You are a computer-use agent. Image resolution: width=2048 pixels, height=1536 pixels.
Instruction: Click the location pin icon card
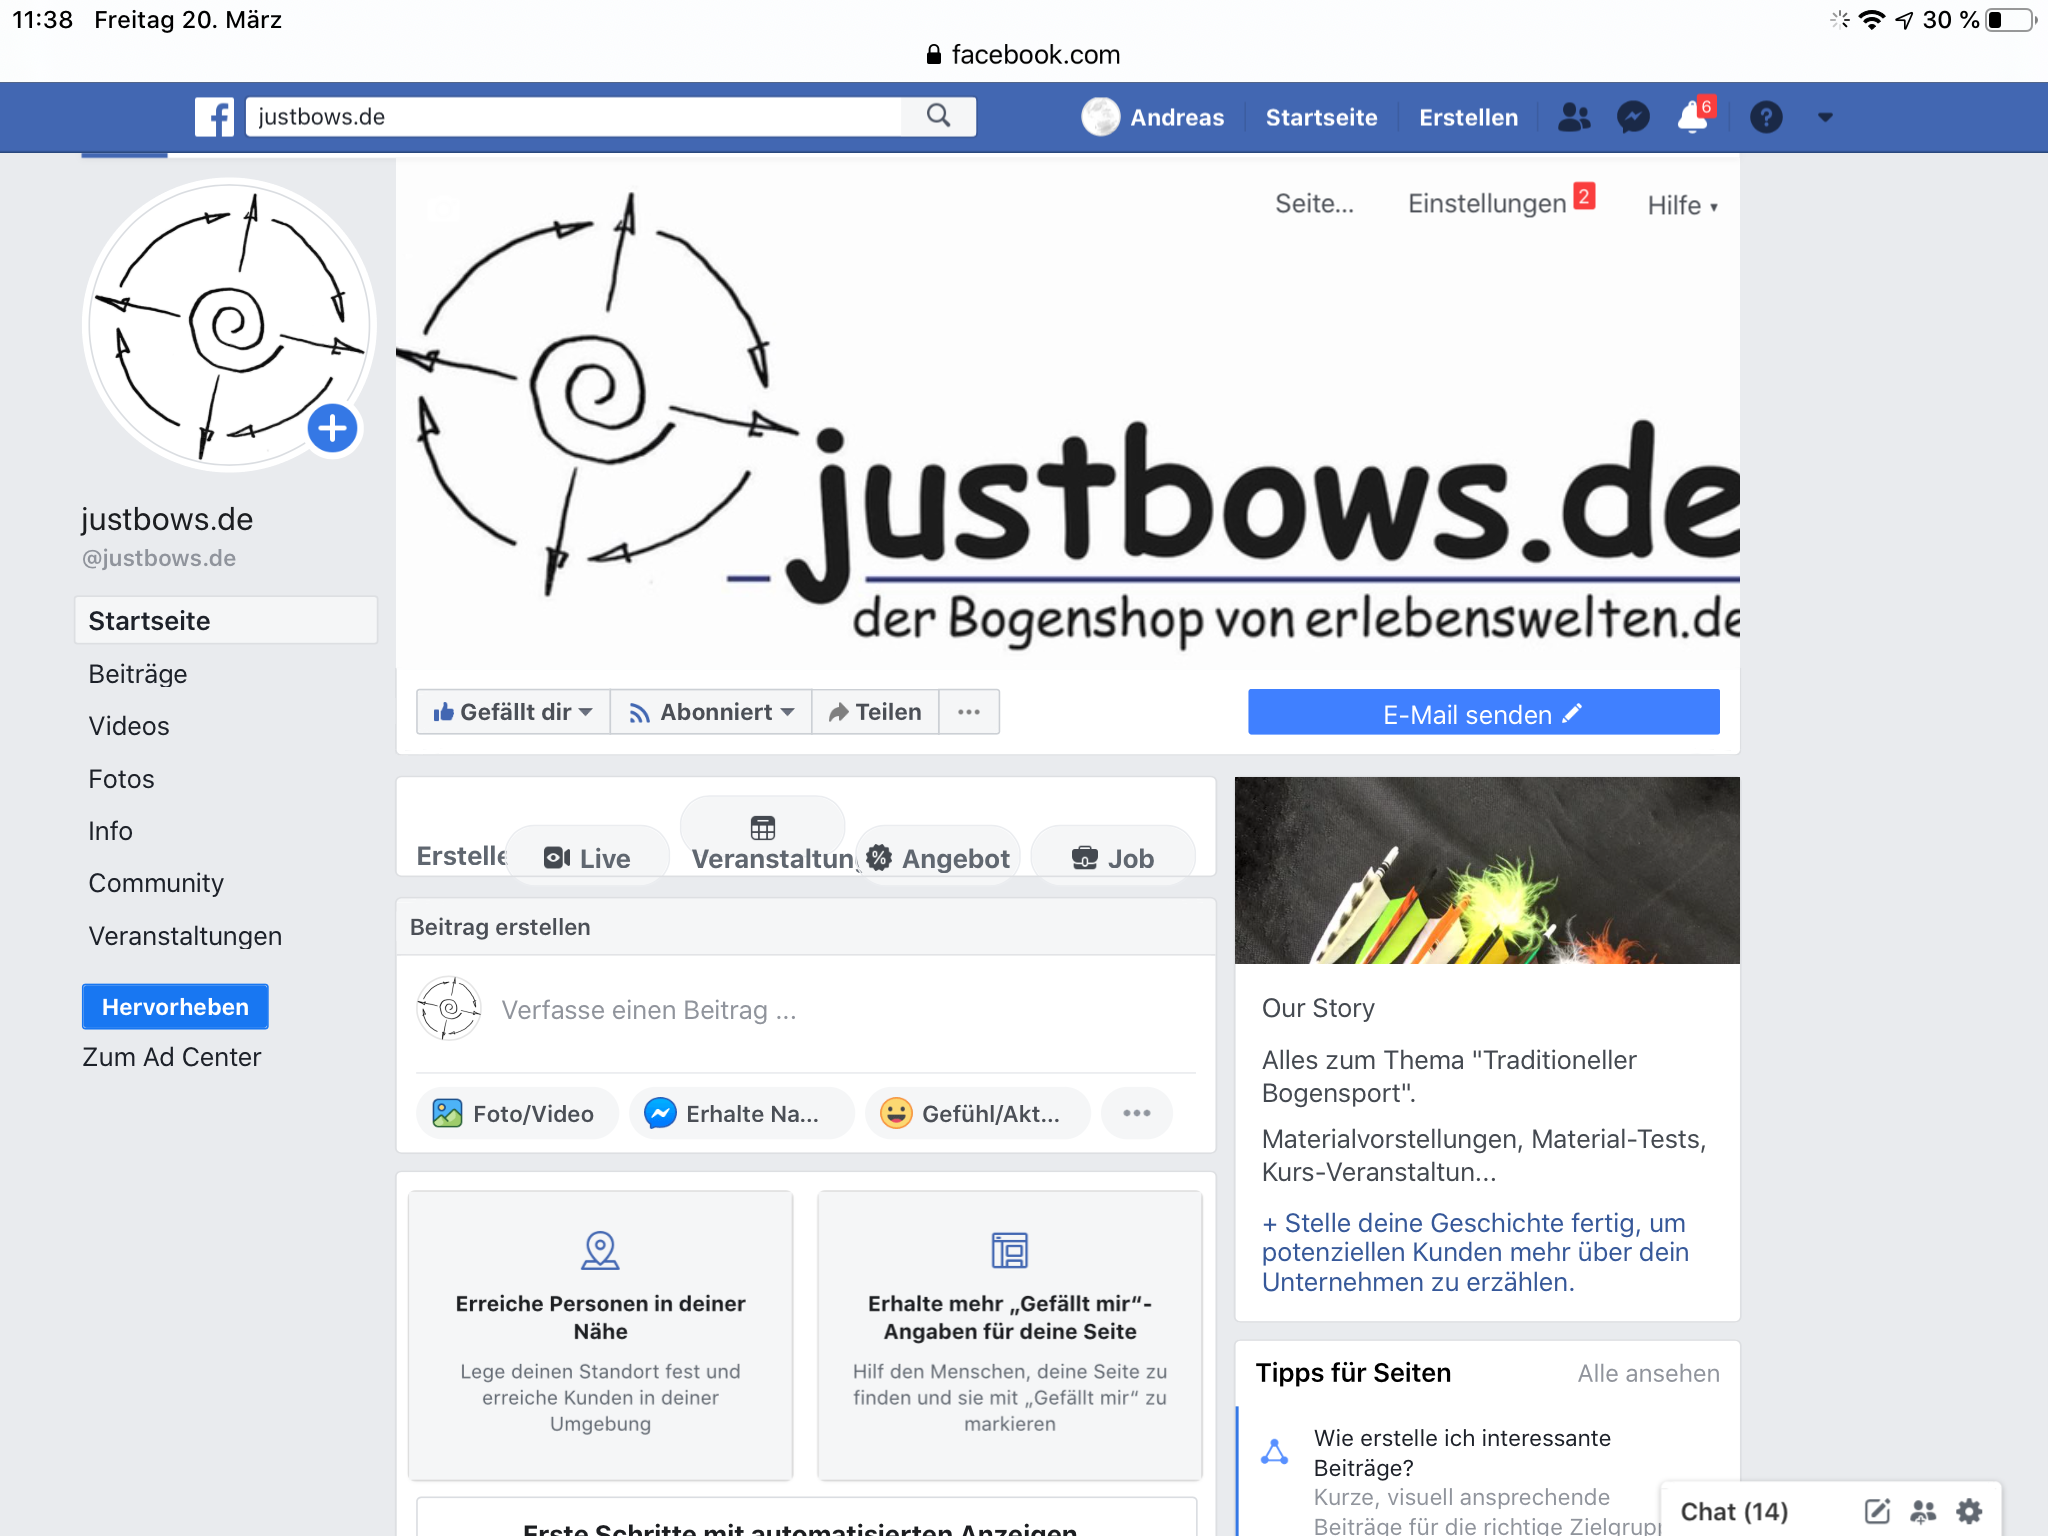(x=600, y=1250)
